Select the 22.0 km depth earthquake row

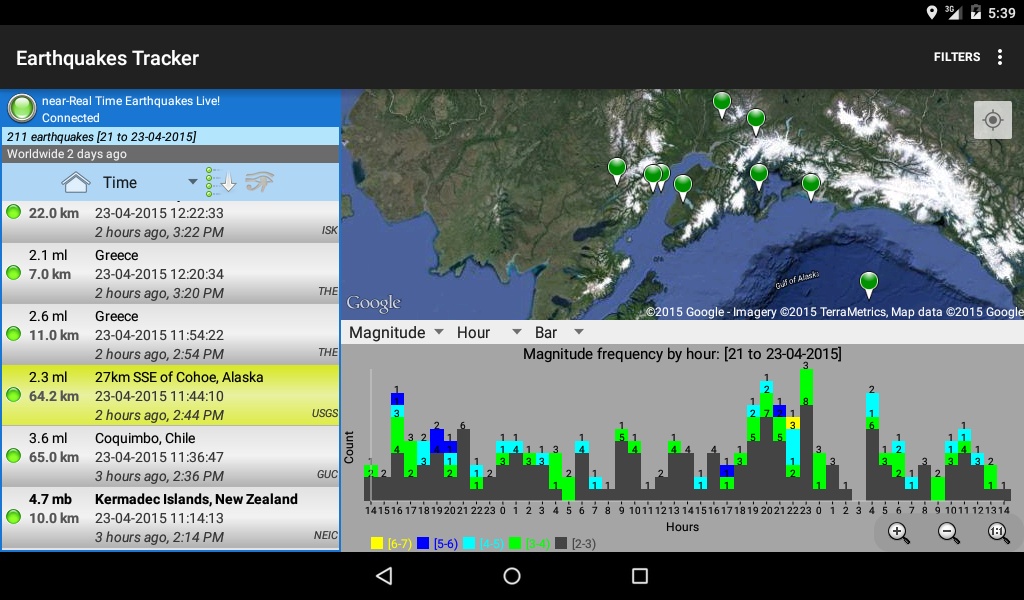[170, 221]
